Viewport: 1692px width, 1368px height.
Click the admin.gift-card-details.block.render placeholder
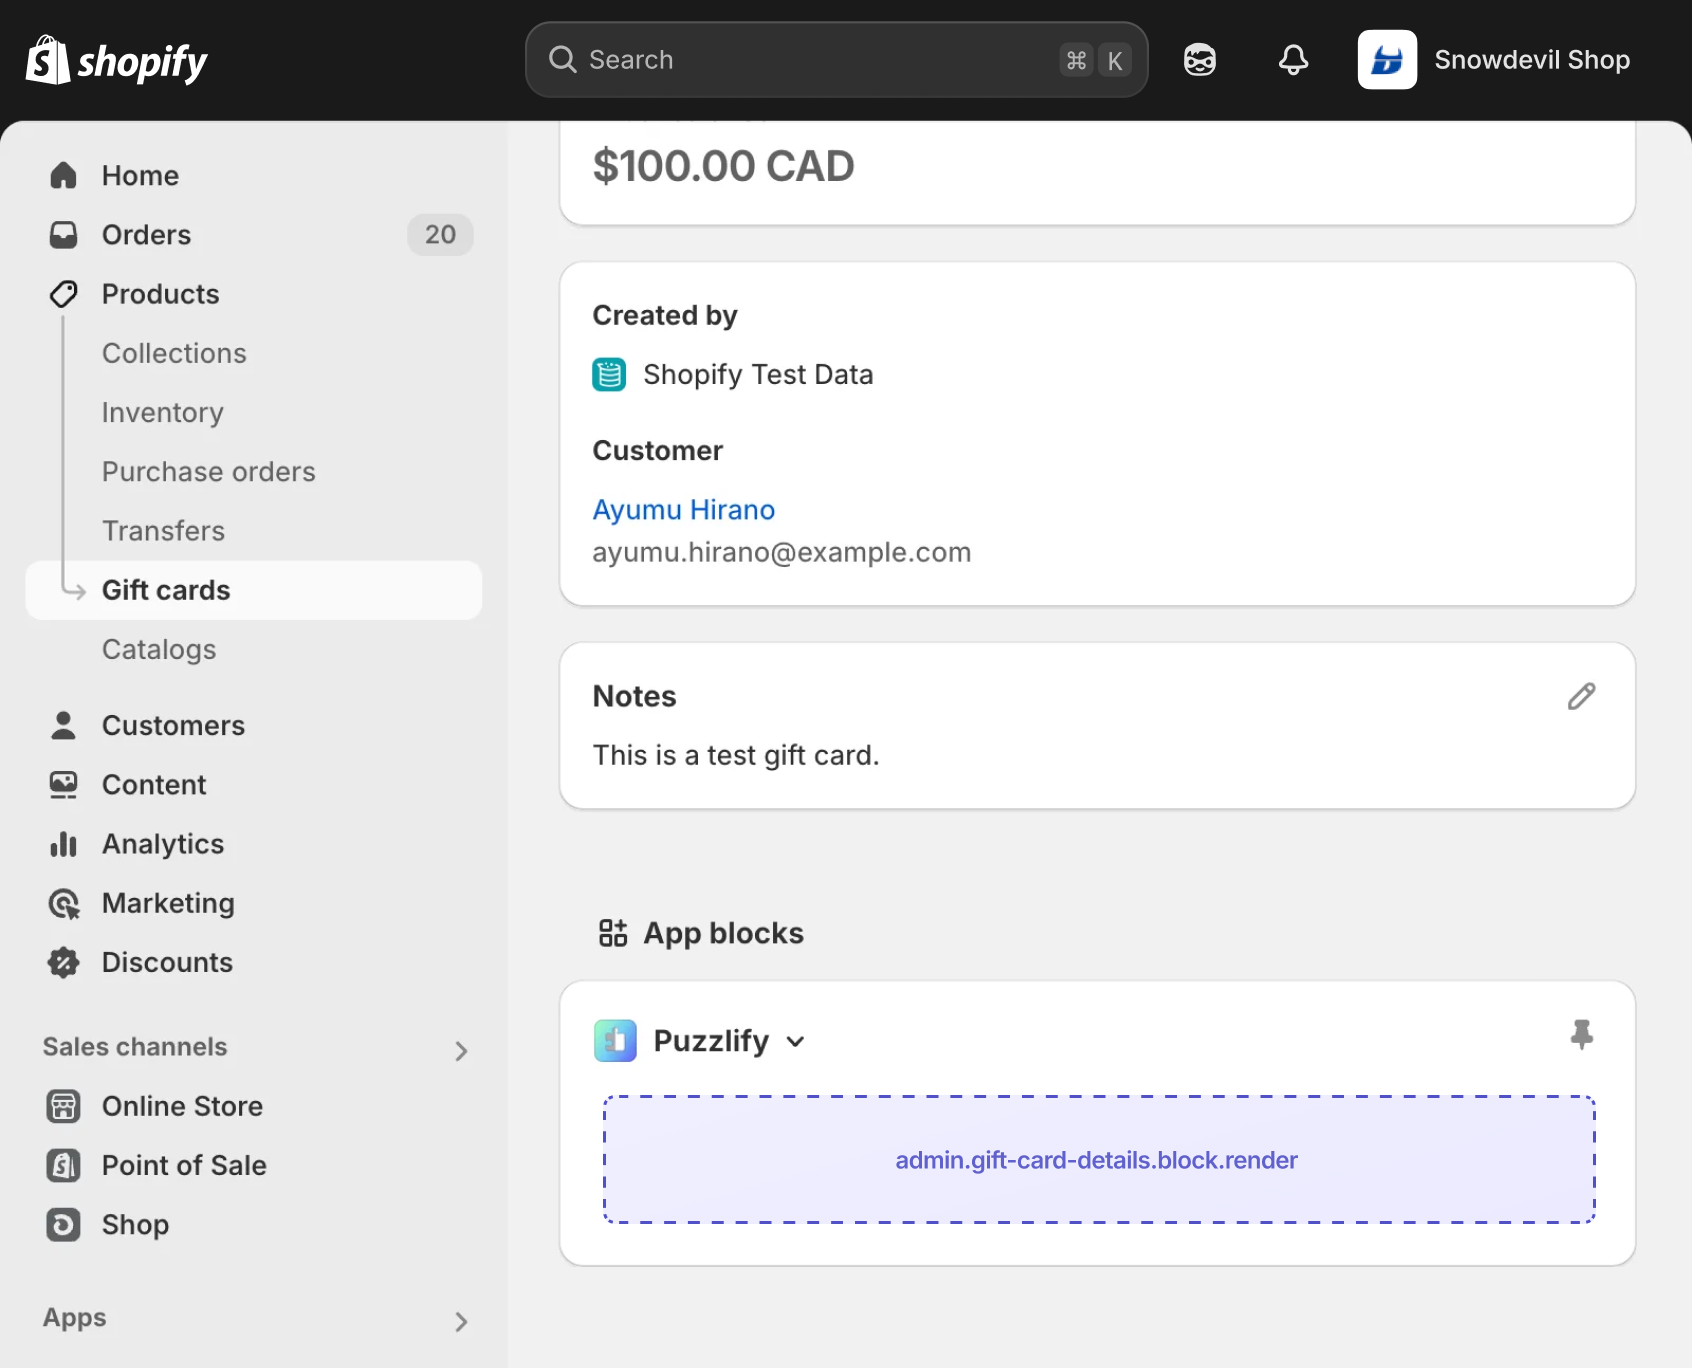pos(1098,1160)
